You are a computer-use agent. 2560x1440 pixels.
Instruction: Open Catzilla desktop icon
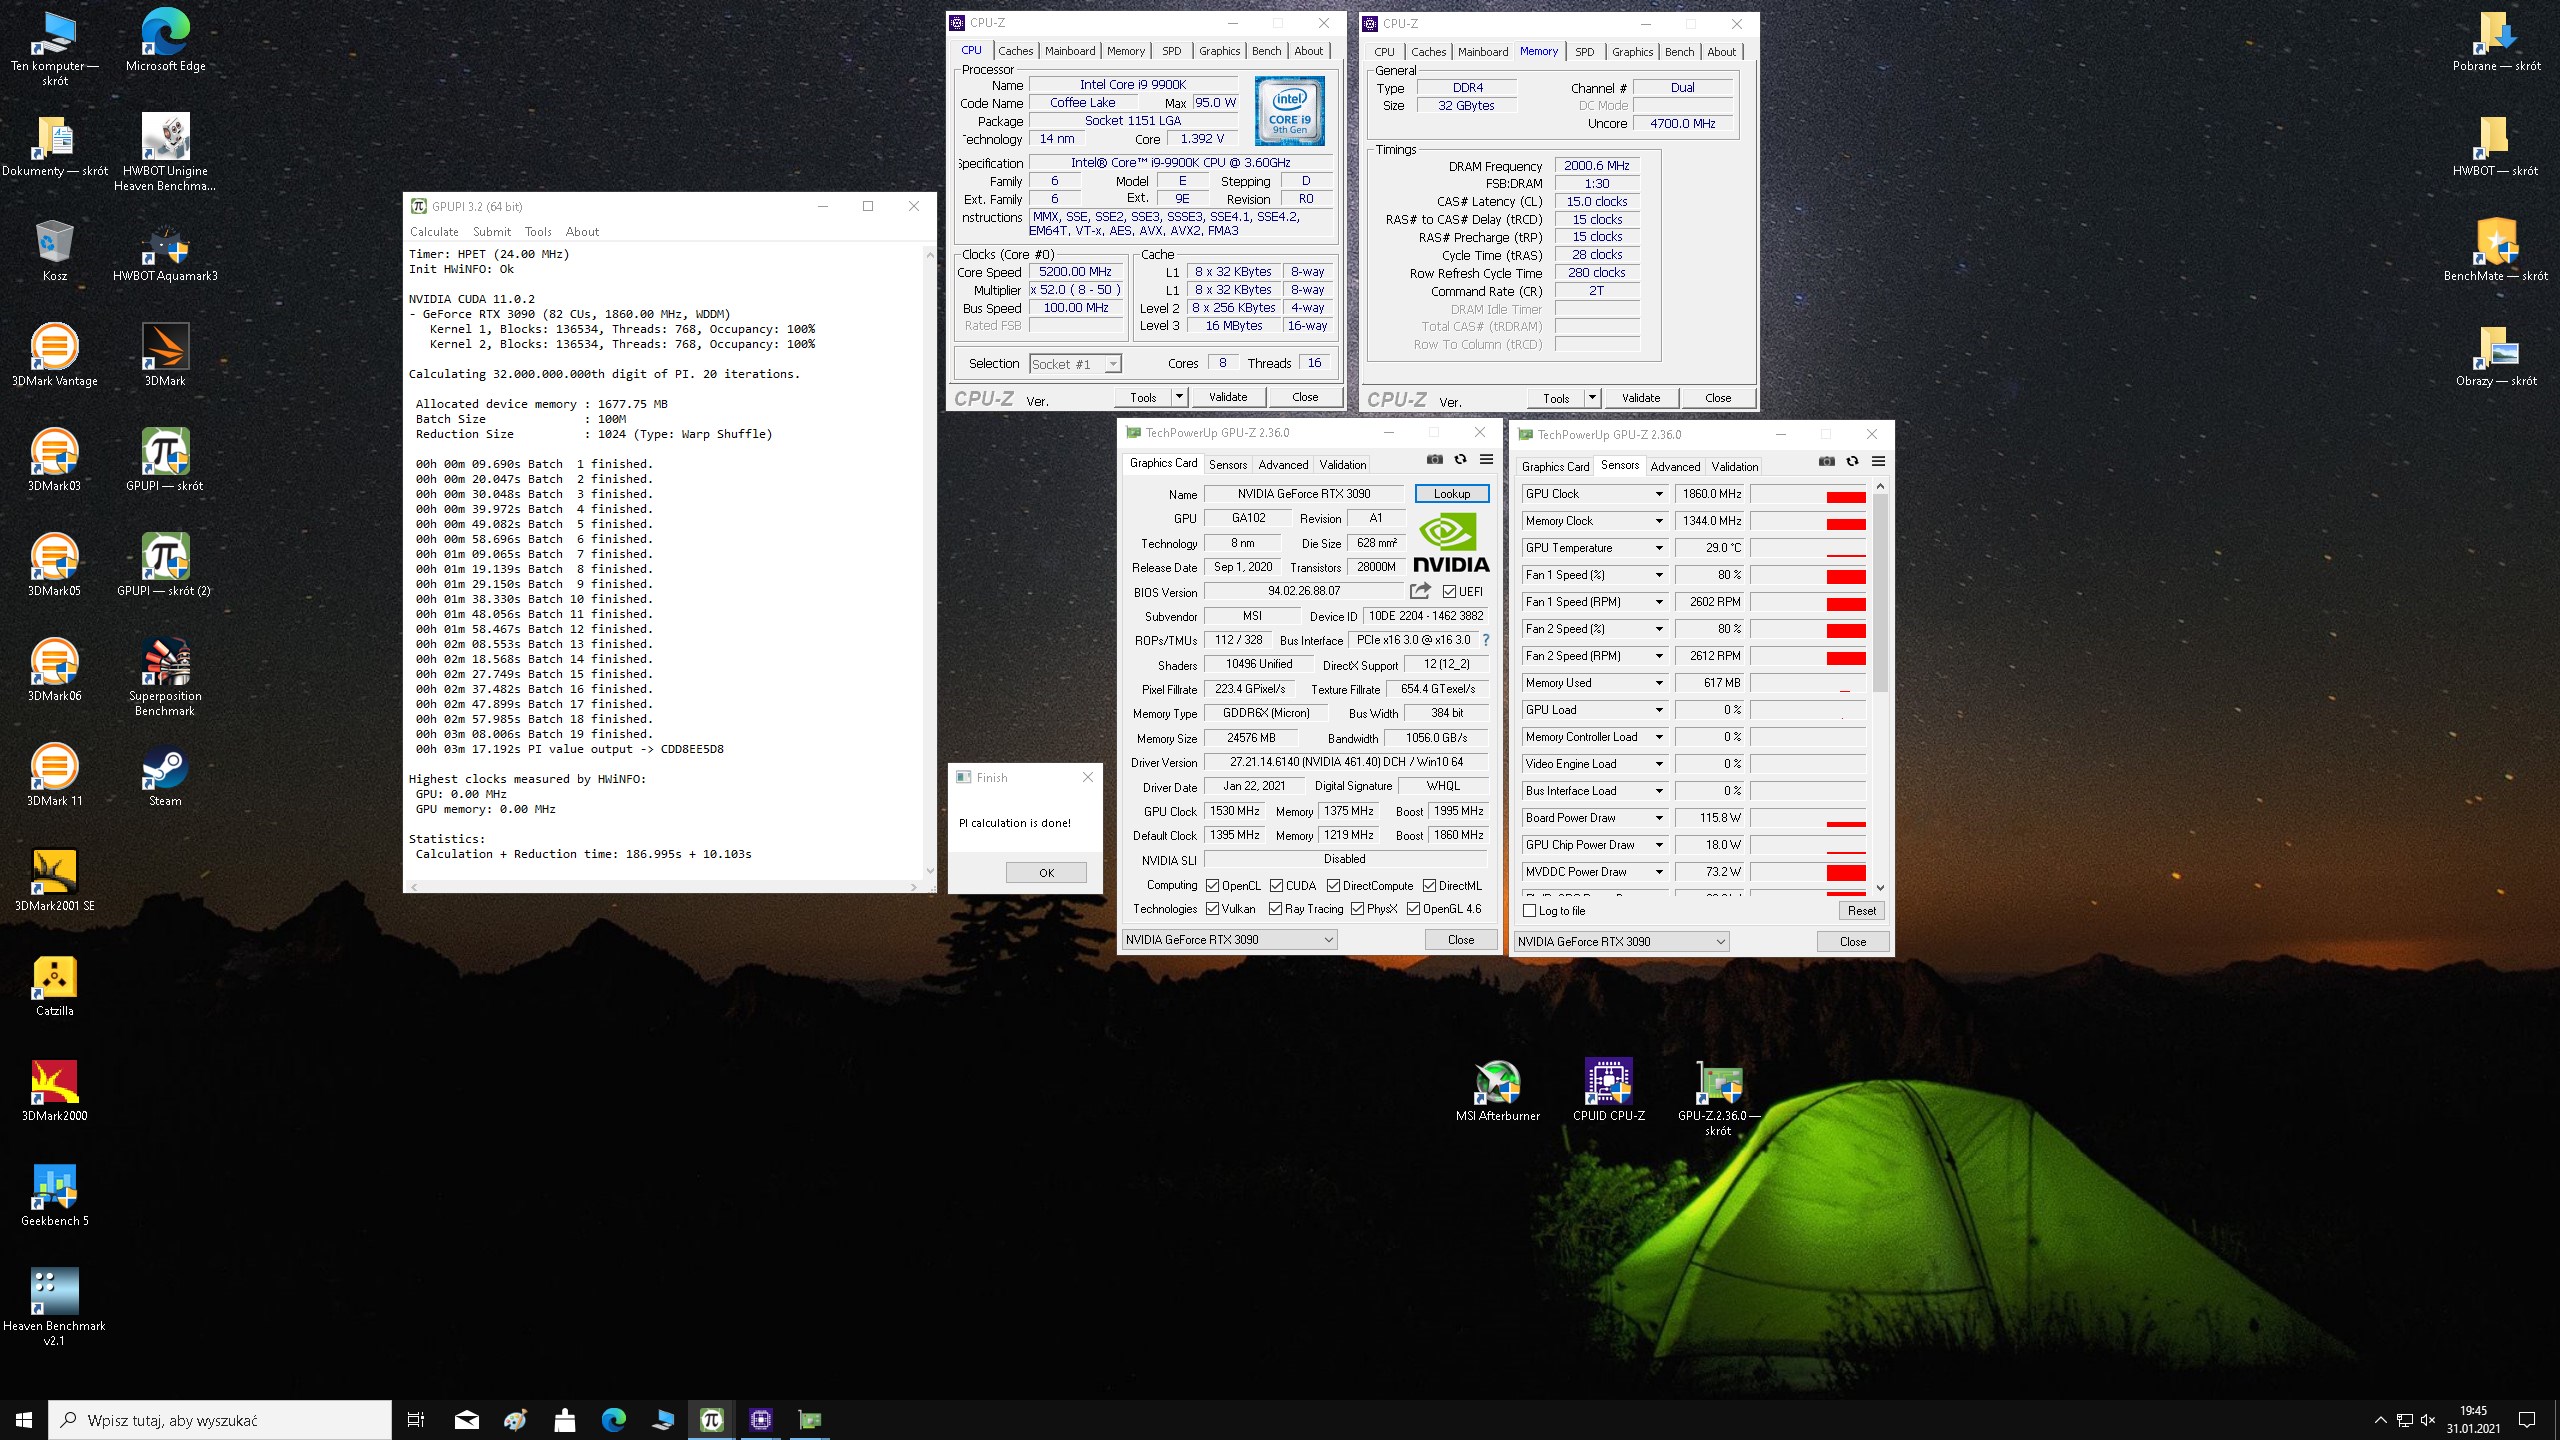click(55, 986)
